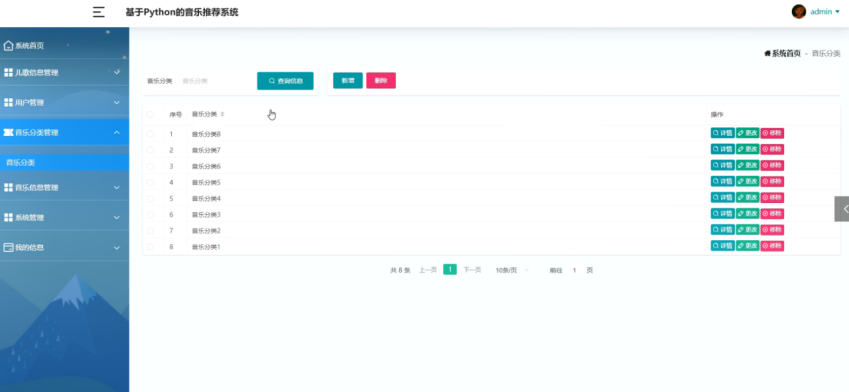This screenshot has height=392, width=849.
Task: Open the admin account dropdown
Action: [825, 11]
